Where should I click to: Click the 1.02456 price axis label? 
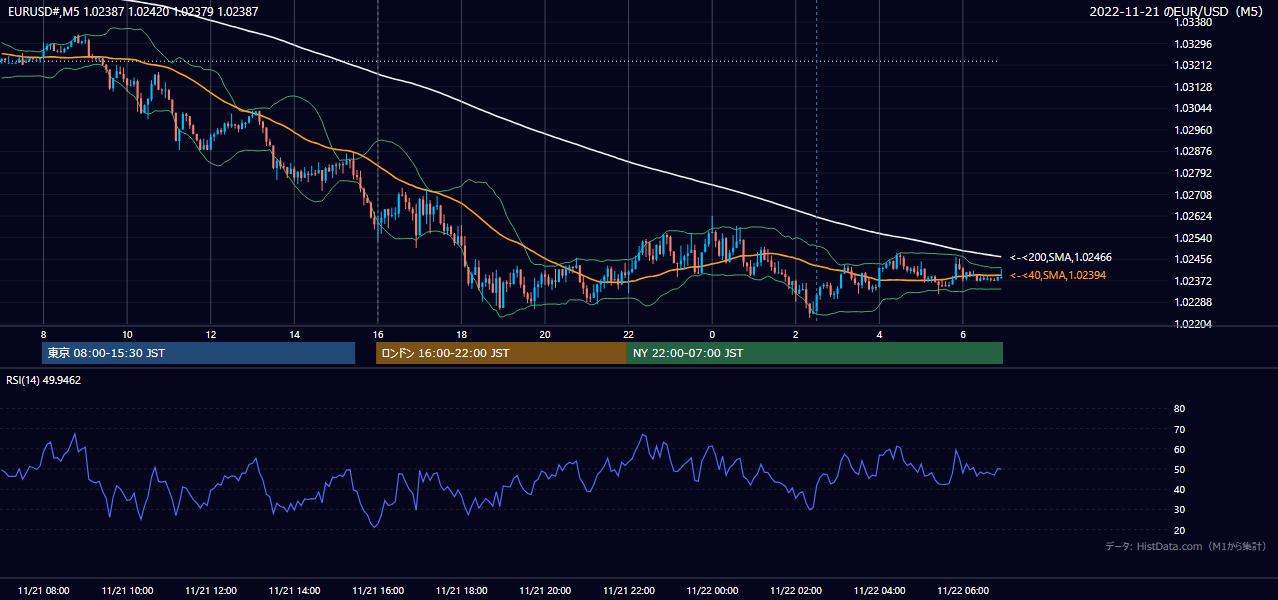1194,259
